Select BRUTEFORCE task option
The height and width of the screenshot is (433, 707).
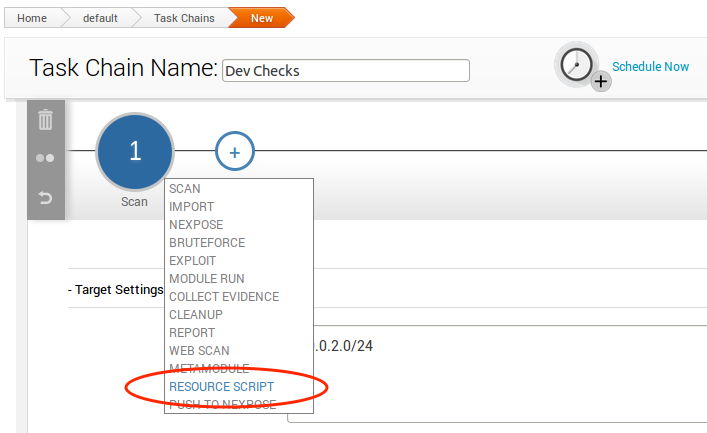pyautogui.click(x=207, y=242)
